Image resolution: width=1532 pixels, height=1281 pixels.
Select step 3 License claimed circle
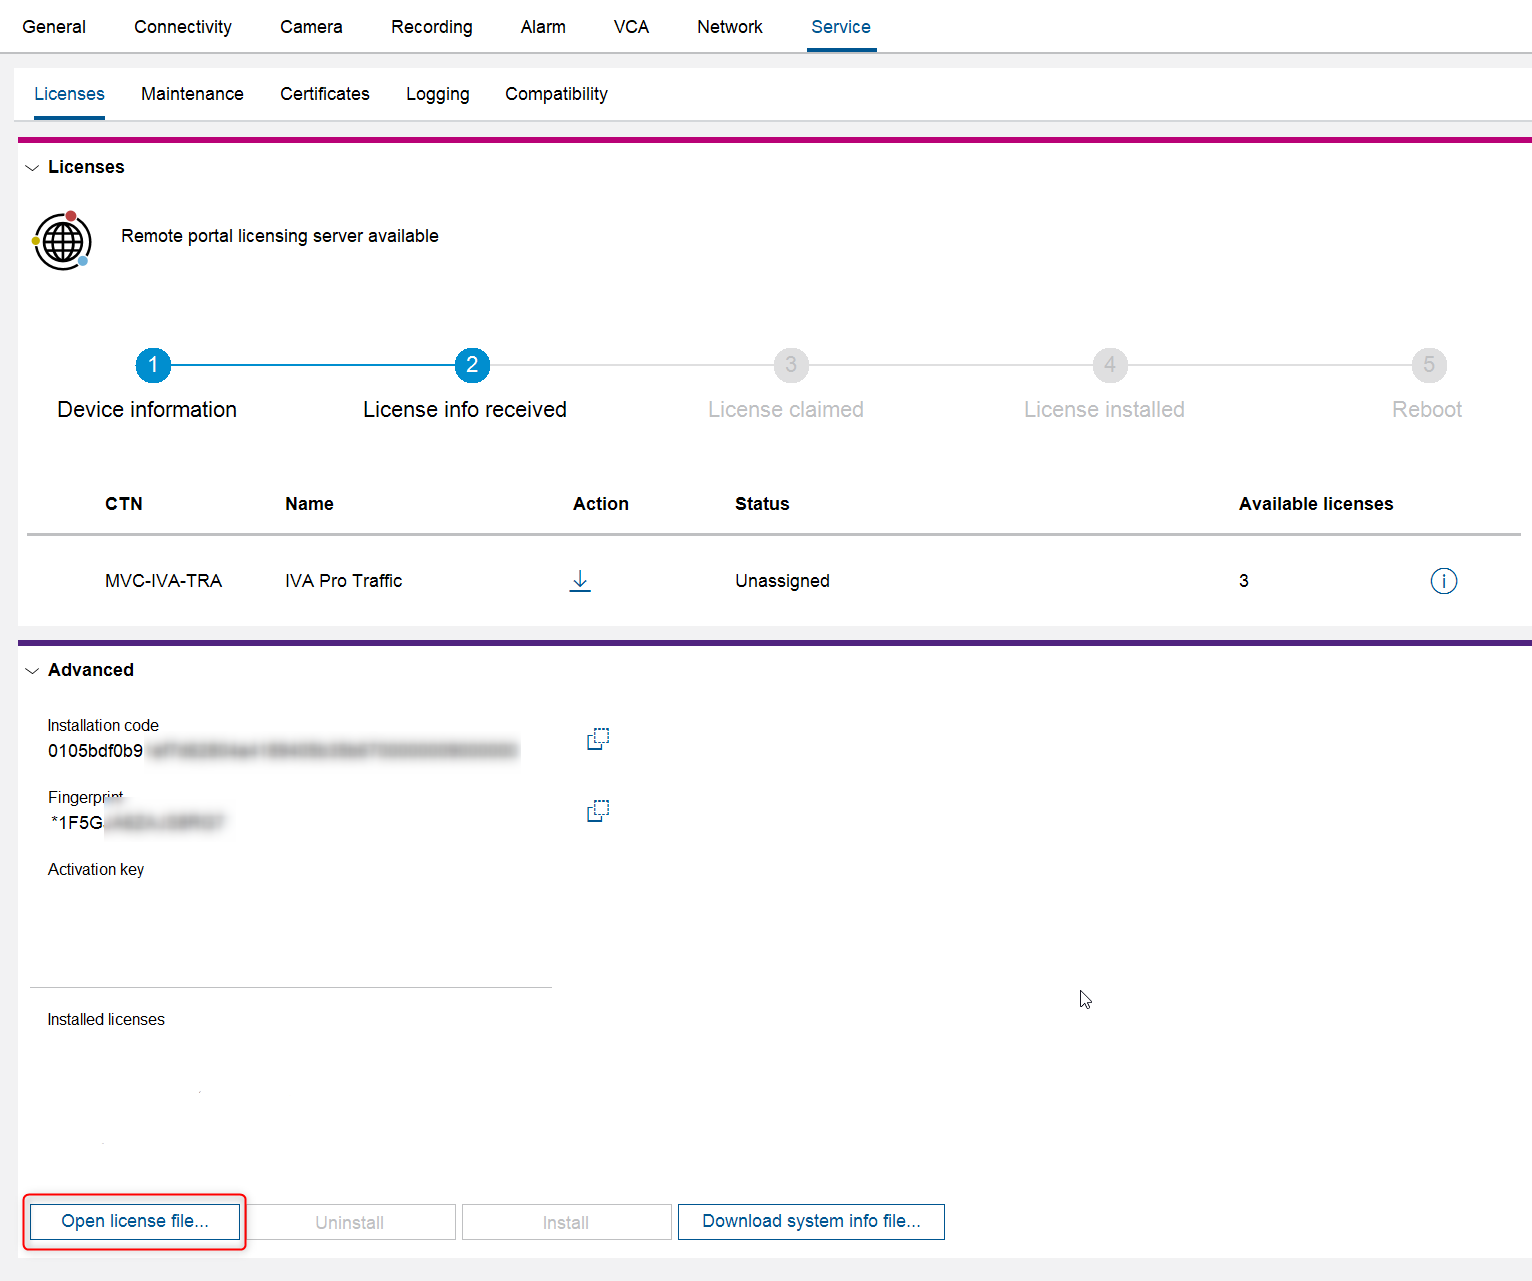[790, 365]
